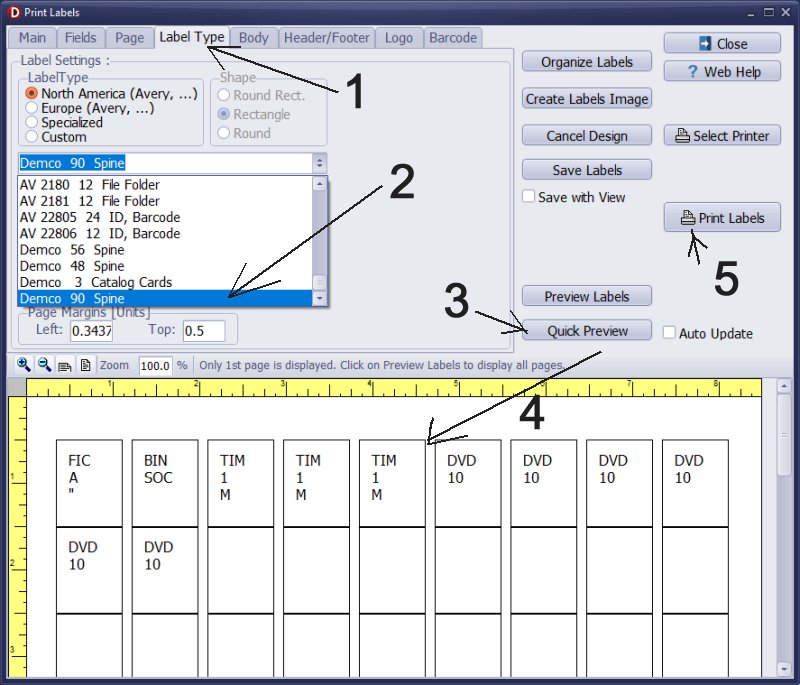Click the fit page width icon
The width and height of the screenshot is (800, 685).
click(x=65, y=365)
